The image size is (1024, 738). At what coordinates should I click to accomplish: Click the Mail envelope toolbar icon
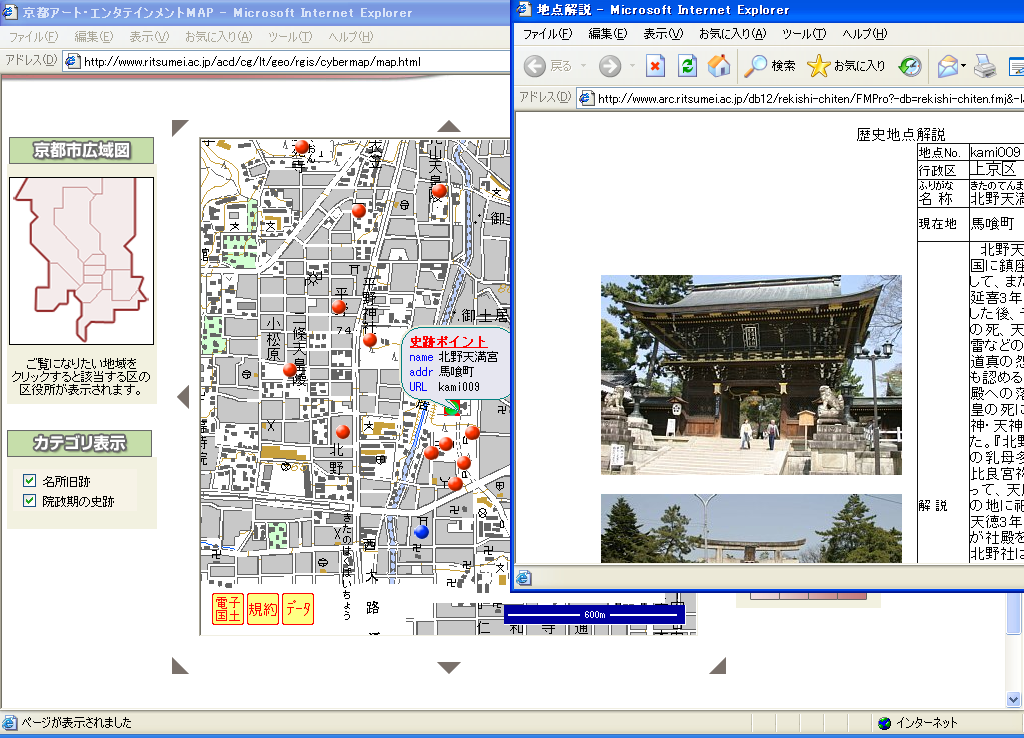(947, 66)
